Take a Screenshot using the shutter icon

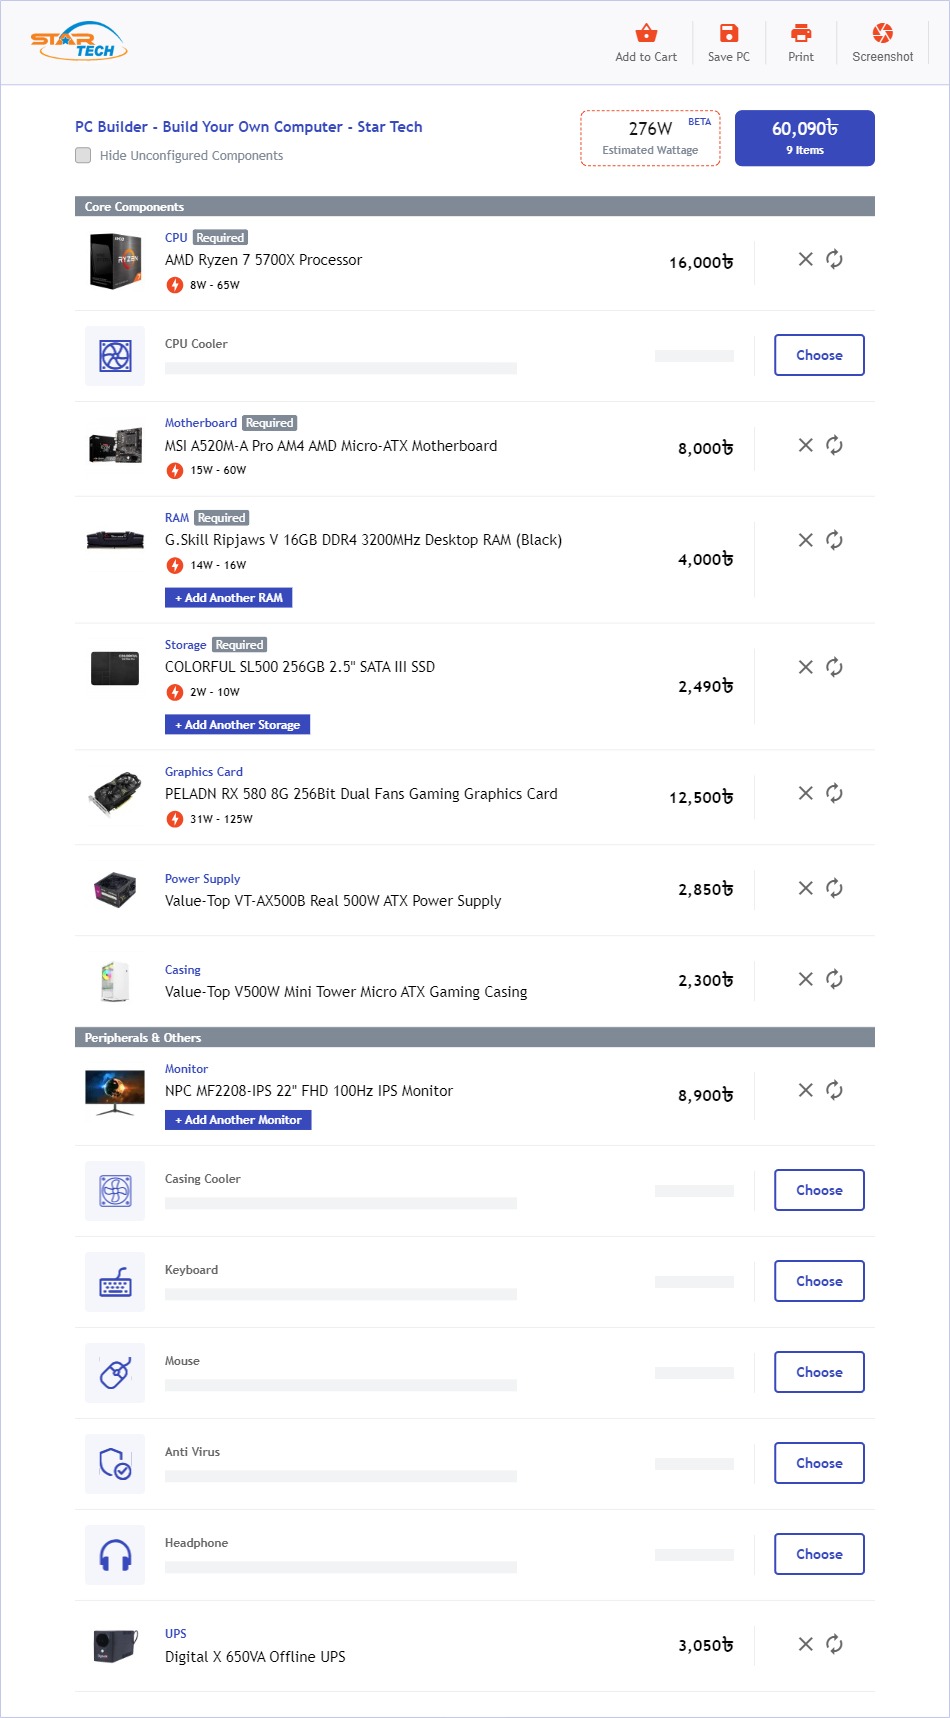pos(882,34)
